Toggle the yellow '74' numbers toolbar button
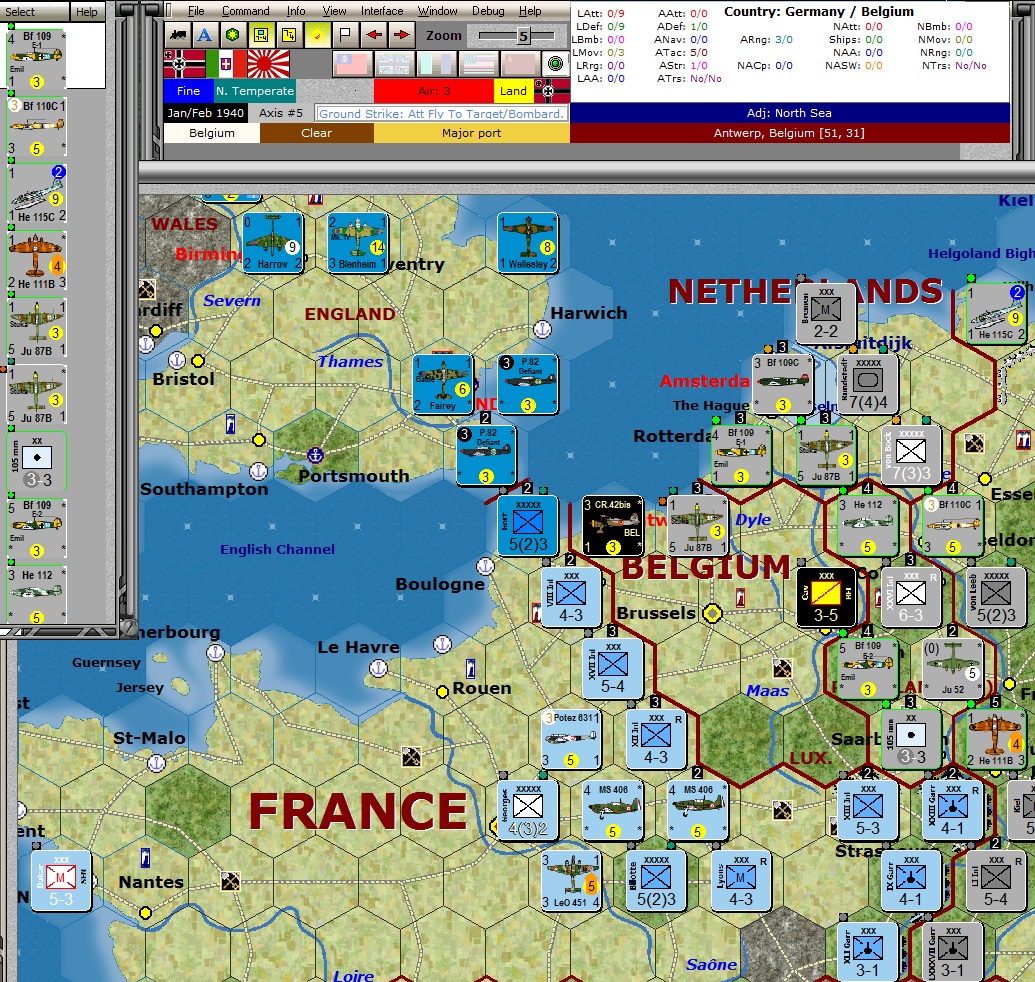The width and height of the screenshot is (1035, 982). point(289,34)
